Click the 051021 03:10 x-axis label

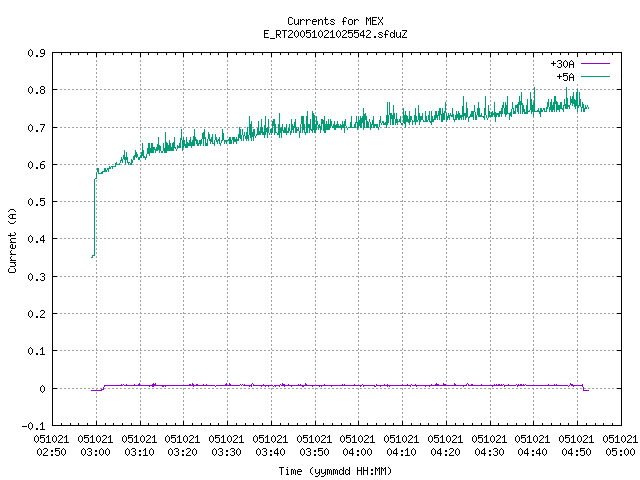click(x=139, y=446)
